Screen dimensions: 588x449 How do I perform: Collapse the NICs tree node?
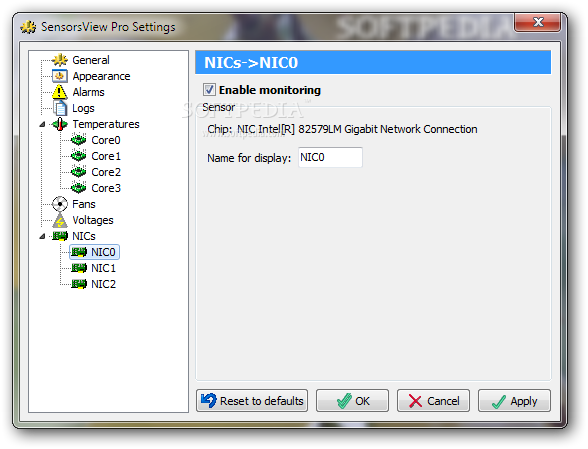pos(42,236)
